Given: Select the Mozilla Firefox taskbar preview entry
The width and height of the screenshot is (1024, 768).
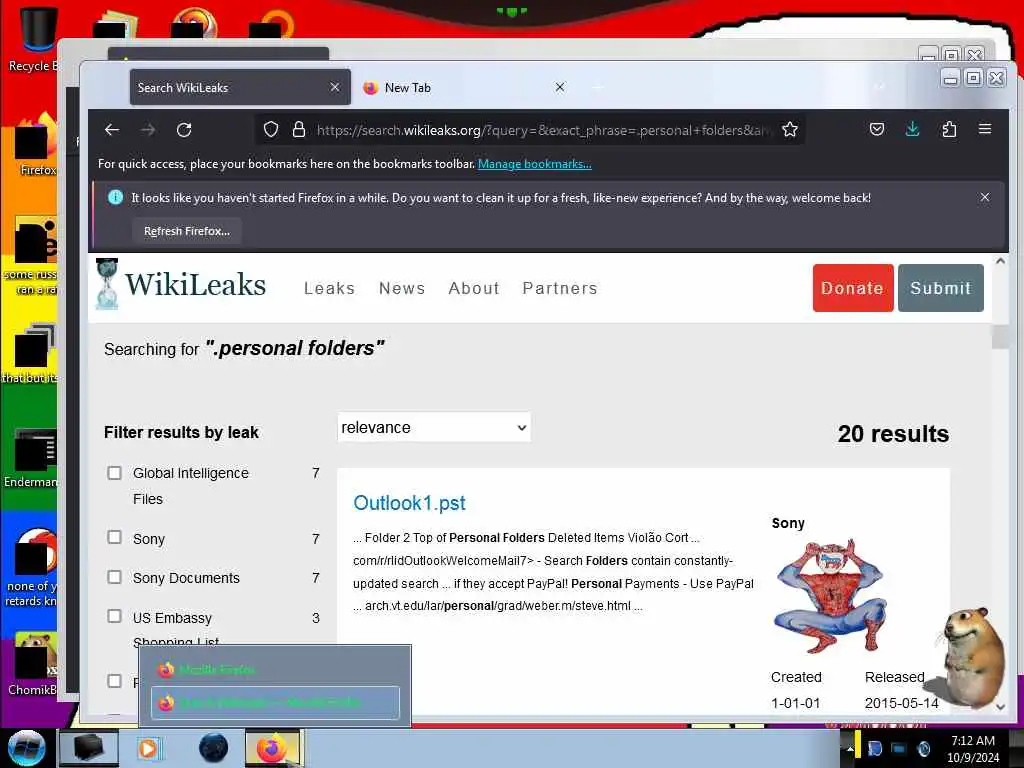Looking at the screenshot, I should click(275, 669).
